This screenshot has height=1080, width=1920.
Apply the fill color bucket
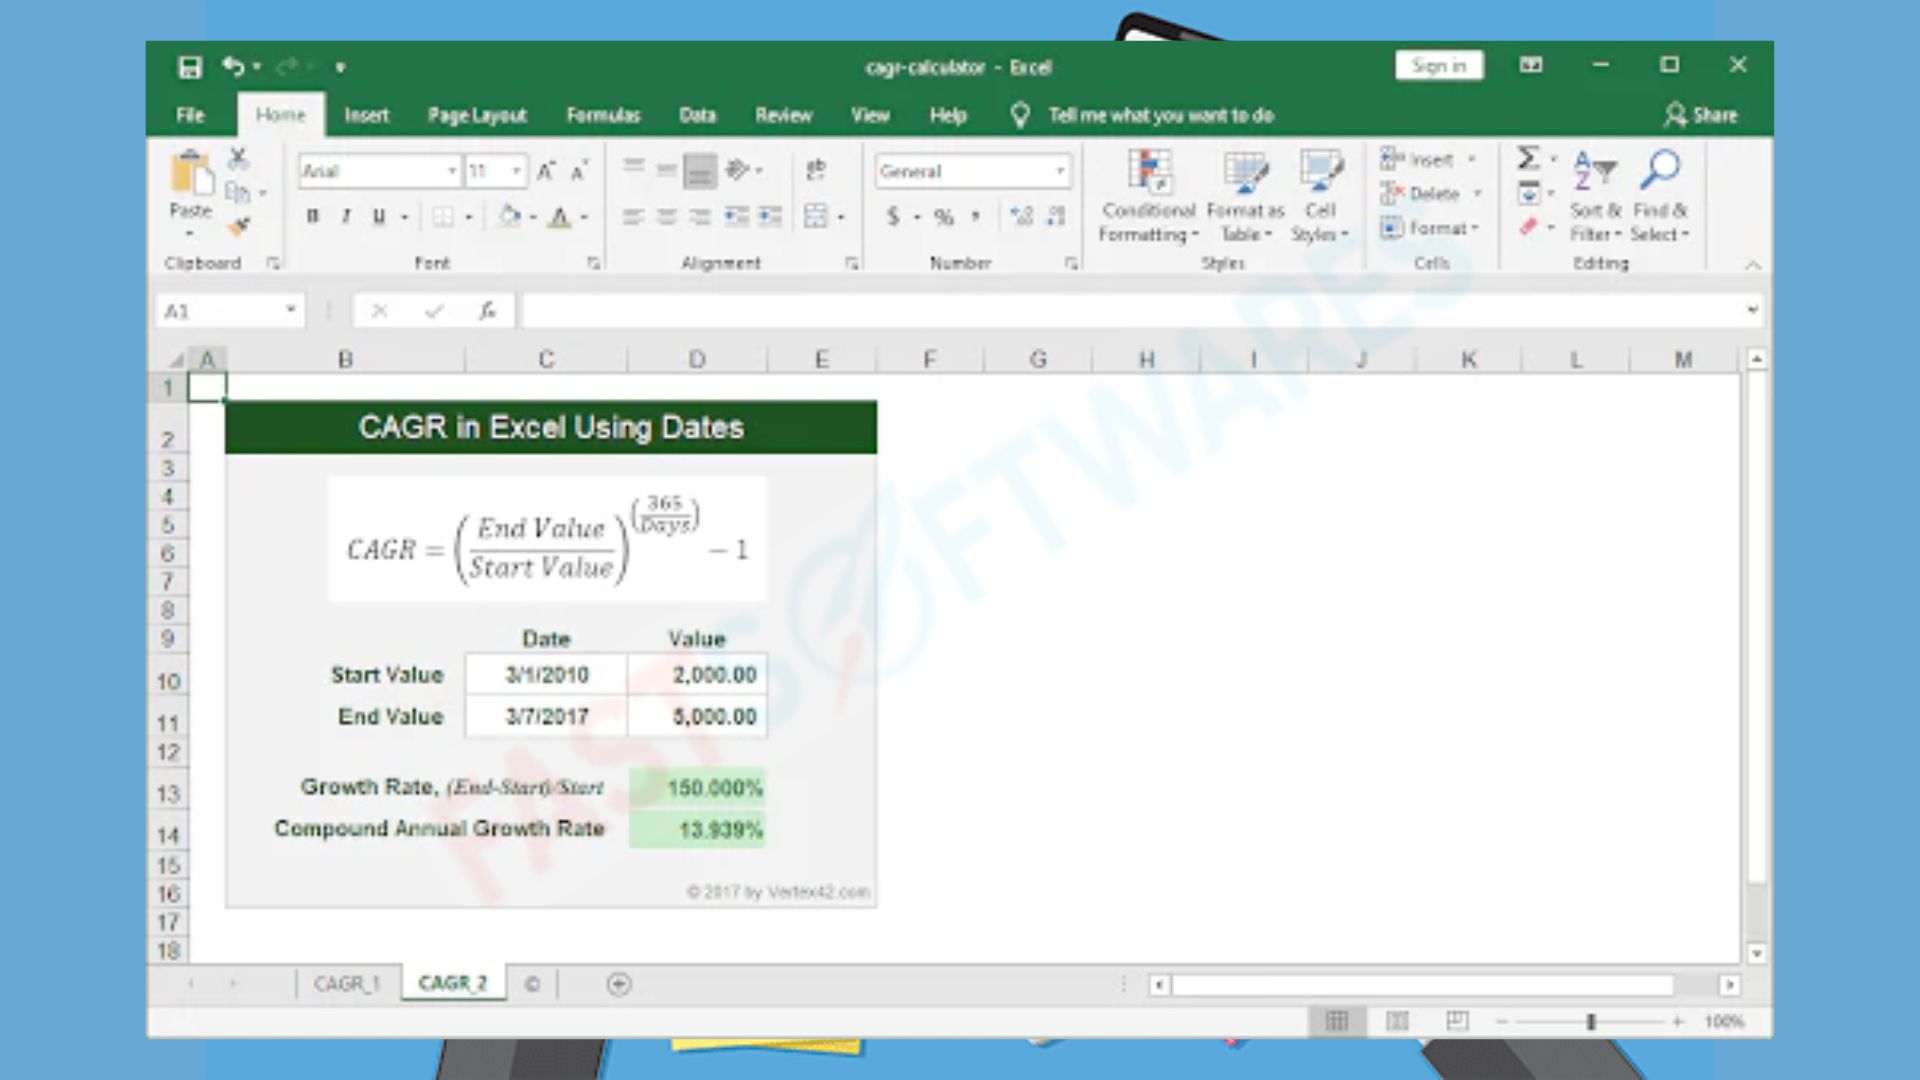[x=510, y=216]
